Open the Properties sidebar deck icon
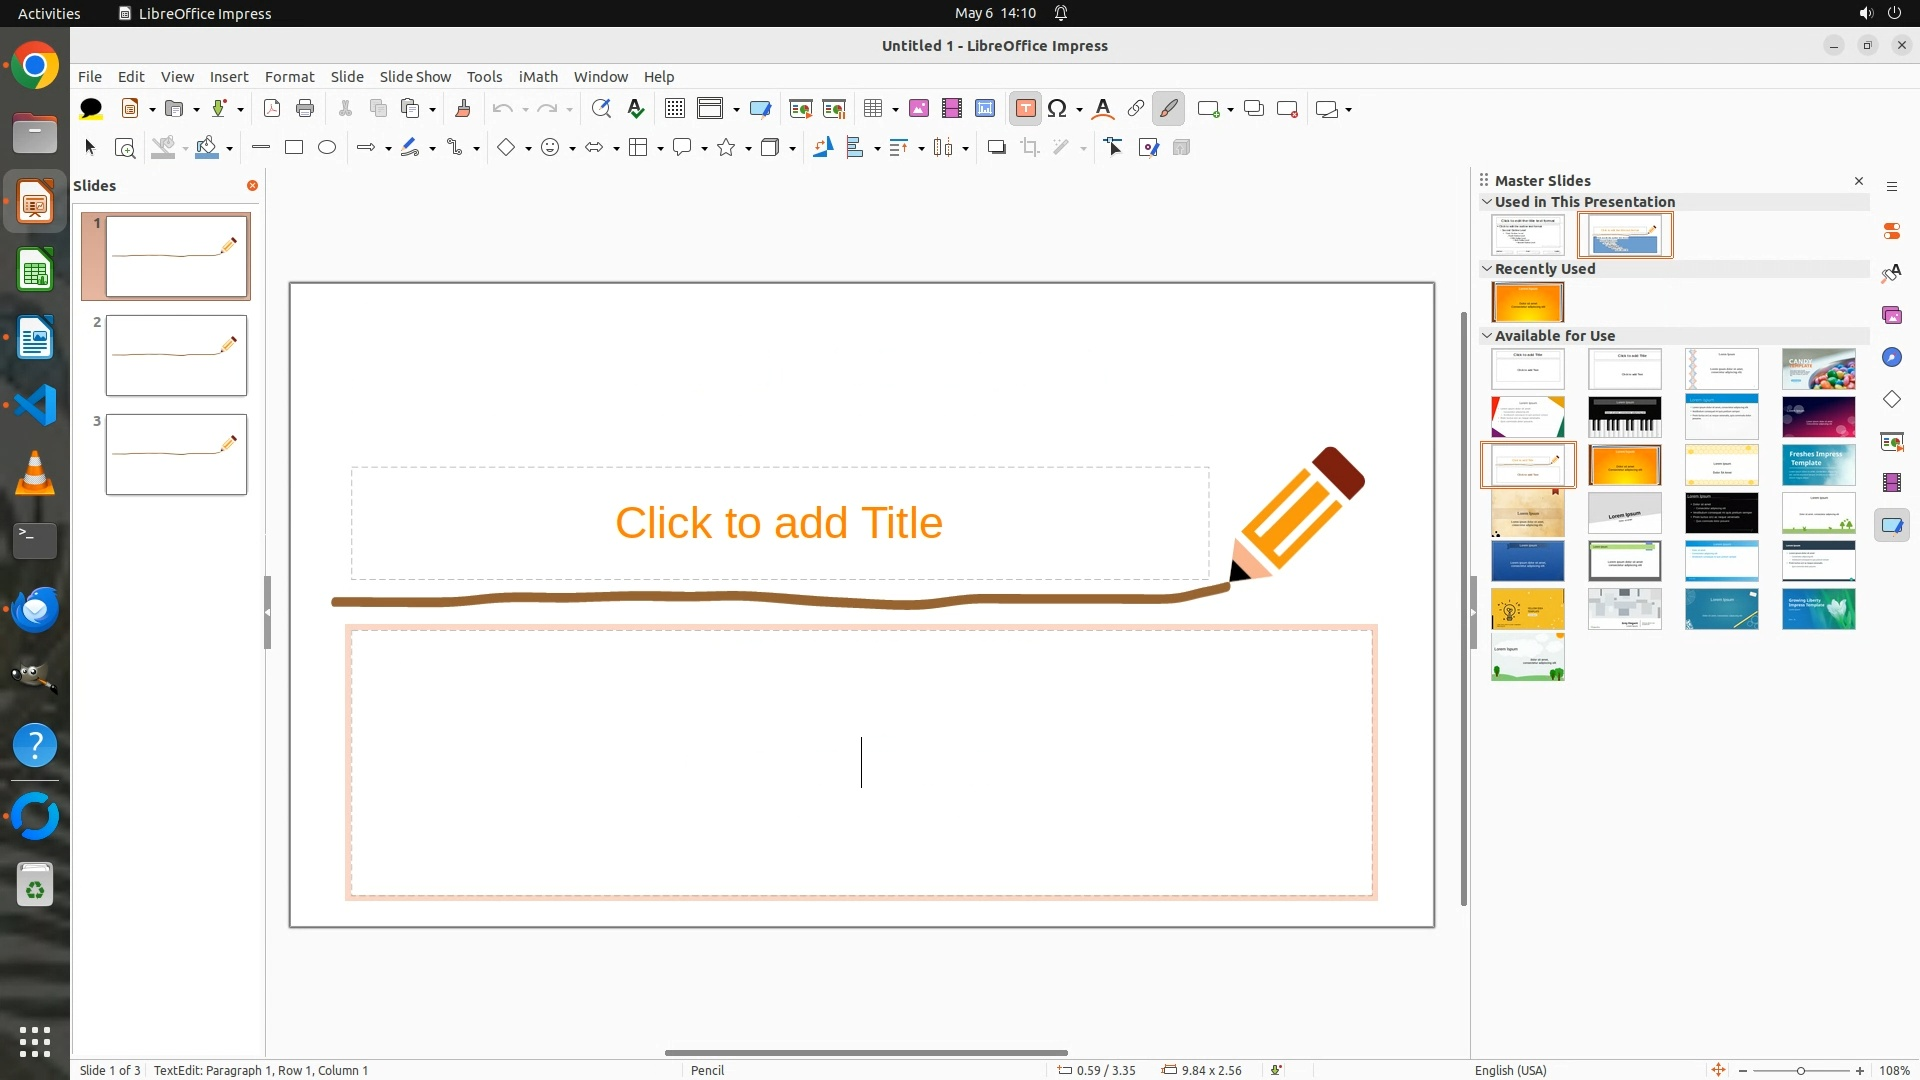Image resolution: width=1920 pixels, height=1080 pixels. (x=1891, y=231)
